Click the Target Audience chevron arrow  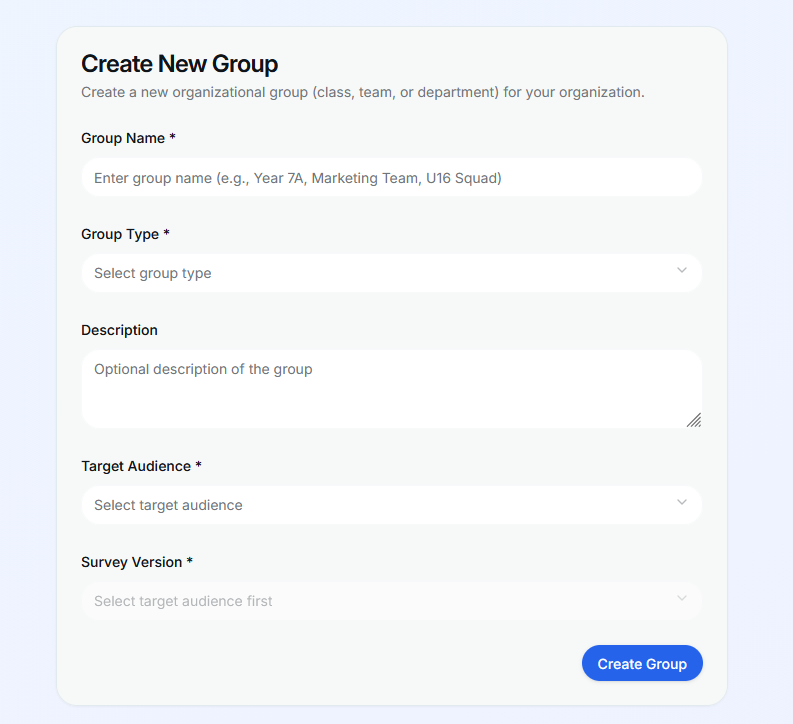click(x=682, y=503)
